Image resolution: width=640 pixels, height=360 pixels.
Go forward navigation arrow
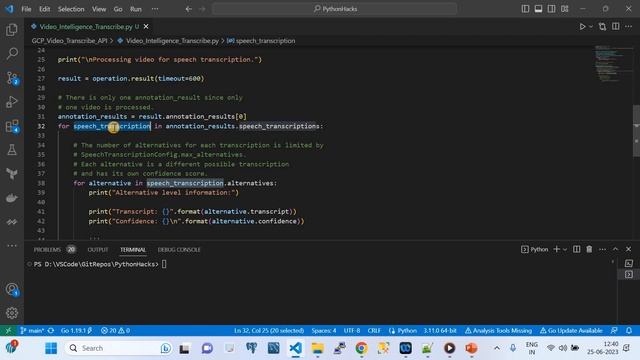point(202,9)
